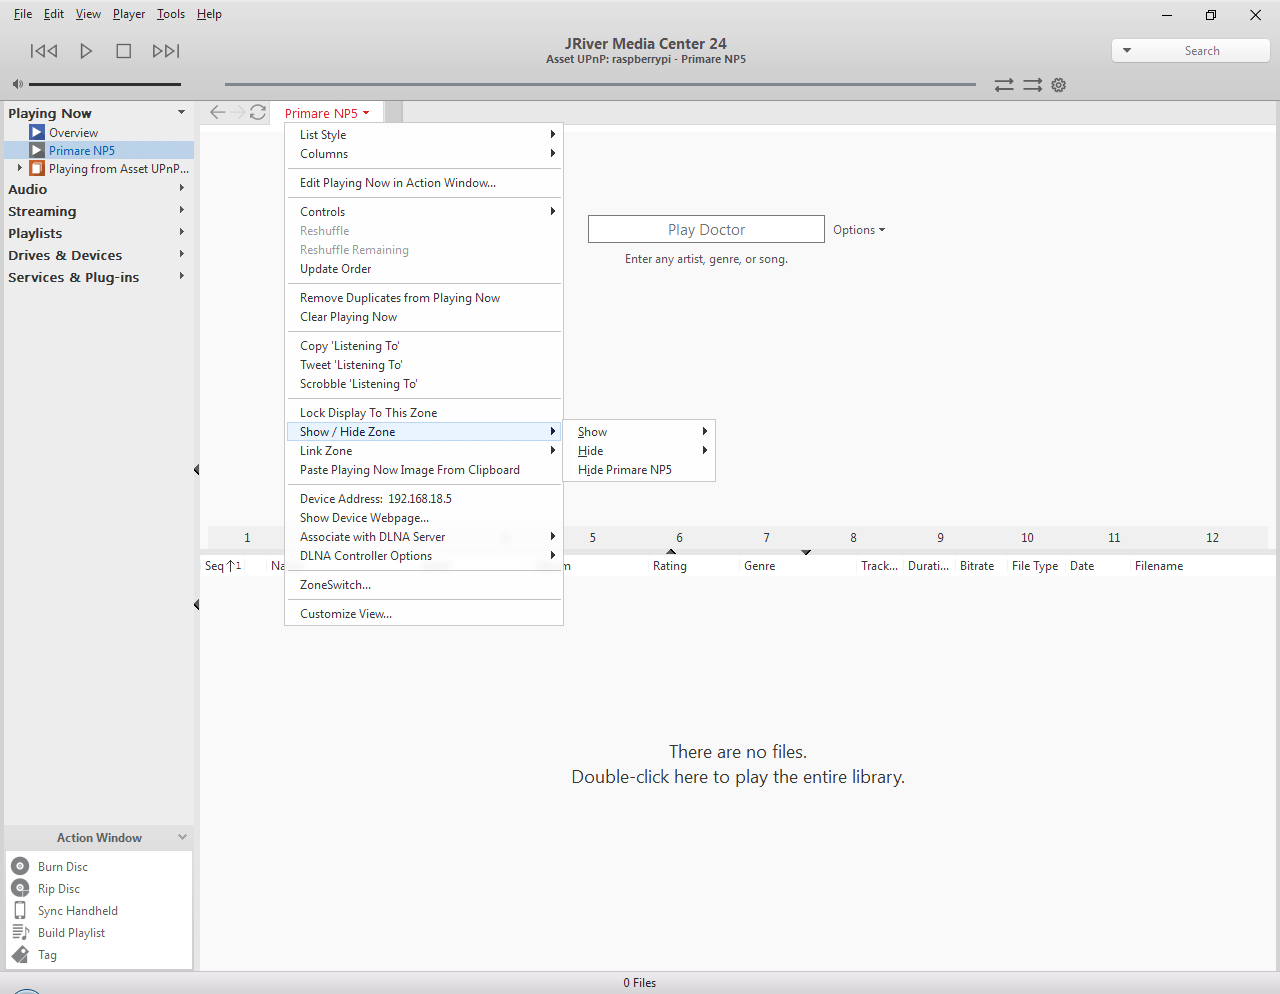Image resolution: width=1280 pixels, height=994 pixels.
Task: Expand the Playing Now section arrow
Action: click(181, 112)
